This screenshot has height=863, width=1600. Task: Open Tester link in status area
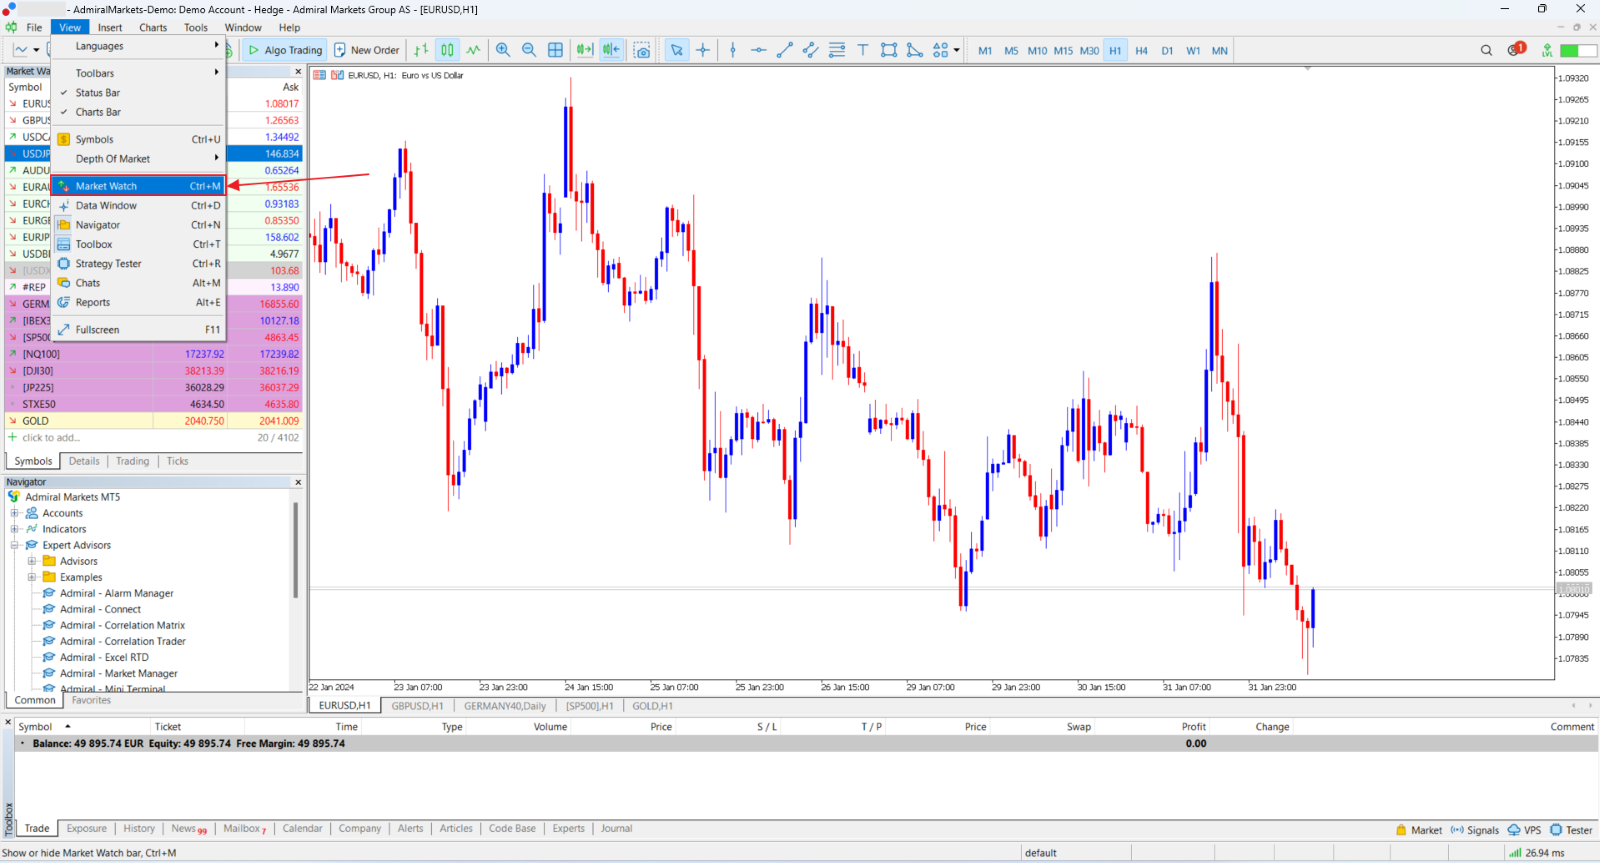point(1571,830)
